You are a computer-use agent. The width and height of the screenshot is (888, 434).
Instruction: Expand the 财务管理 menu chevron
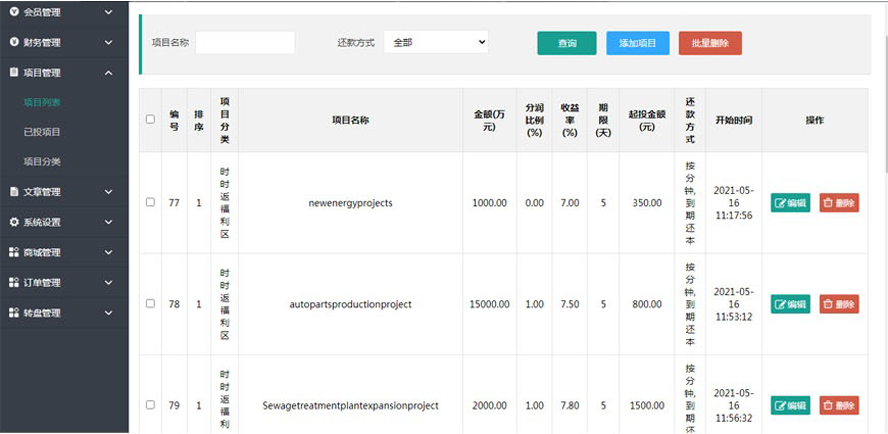(x=109, y=42)
